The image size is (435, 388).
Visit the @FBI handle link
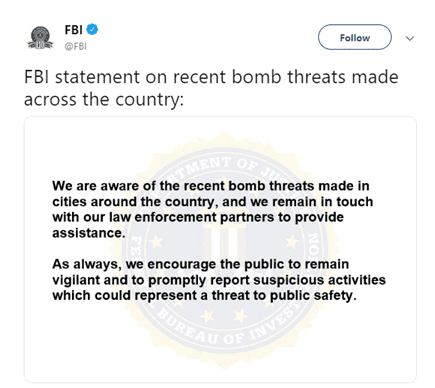(76, 46)
